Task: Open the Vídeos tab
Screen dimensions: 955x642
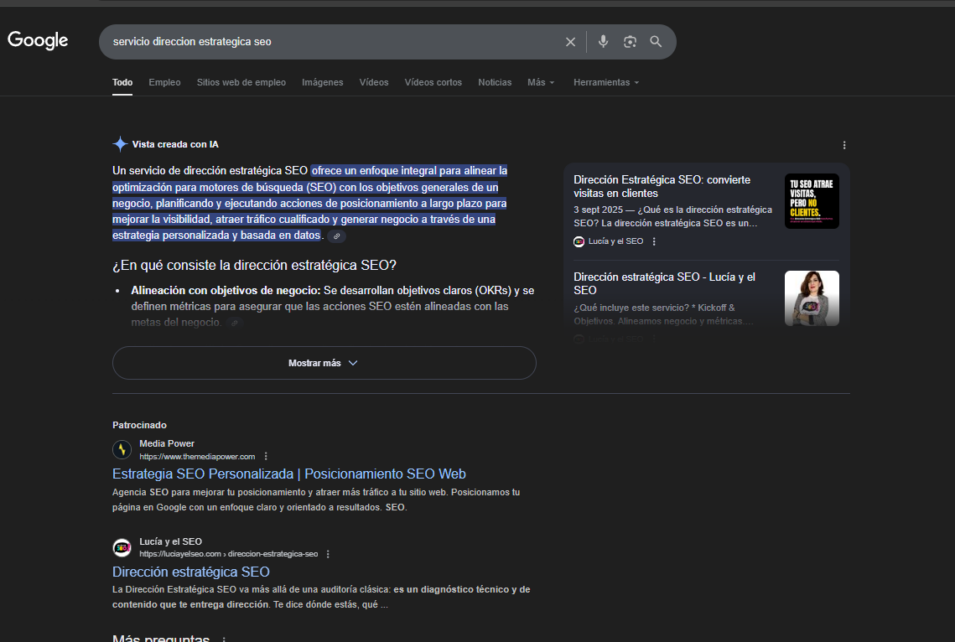Action: (x=374, y=82)
